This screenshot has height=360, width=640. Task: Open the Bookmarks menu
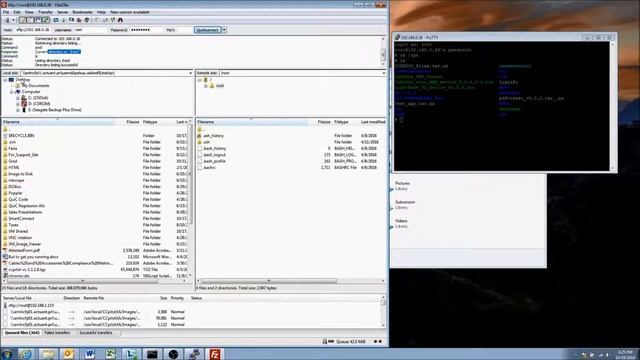[82, 12]
